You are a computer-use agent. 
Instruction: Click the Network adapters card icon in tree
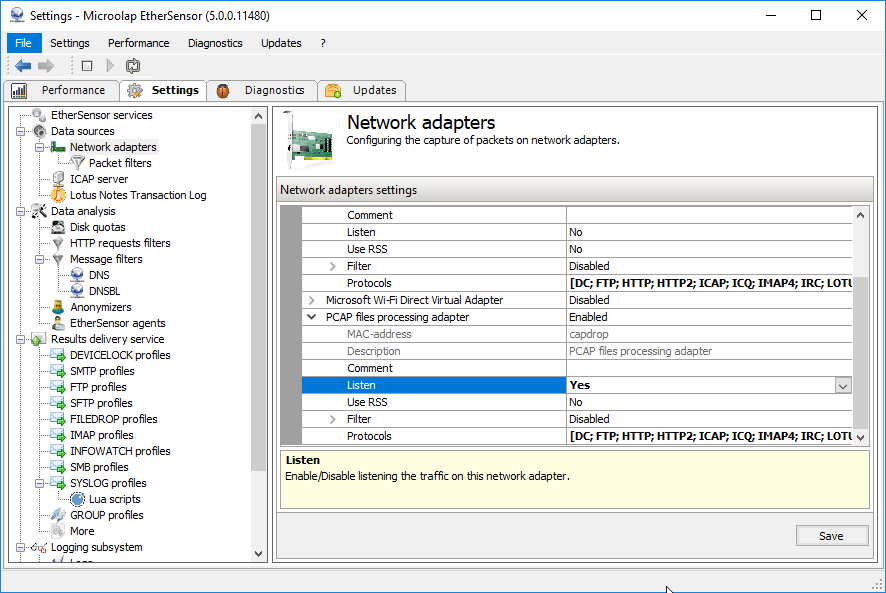click(58, 147)
